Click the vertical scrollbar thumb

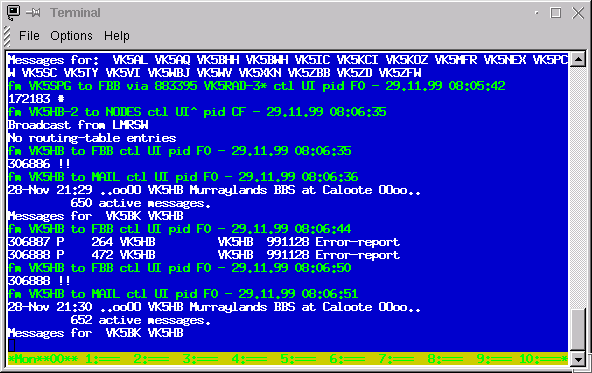(578, 330)
